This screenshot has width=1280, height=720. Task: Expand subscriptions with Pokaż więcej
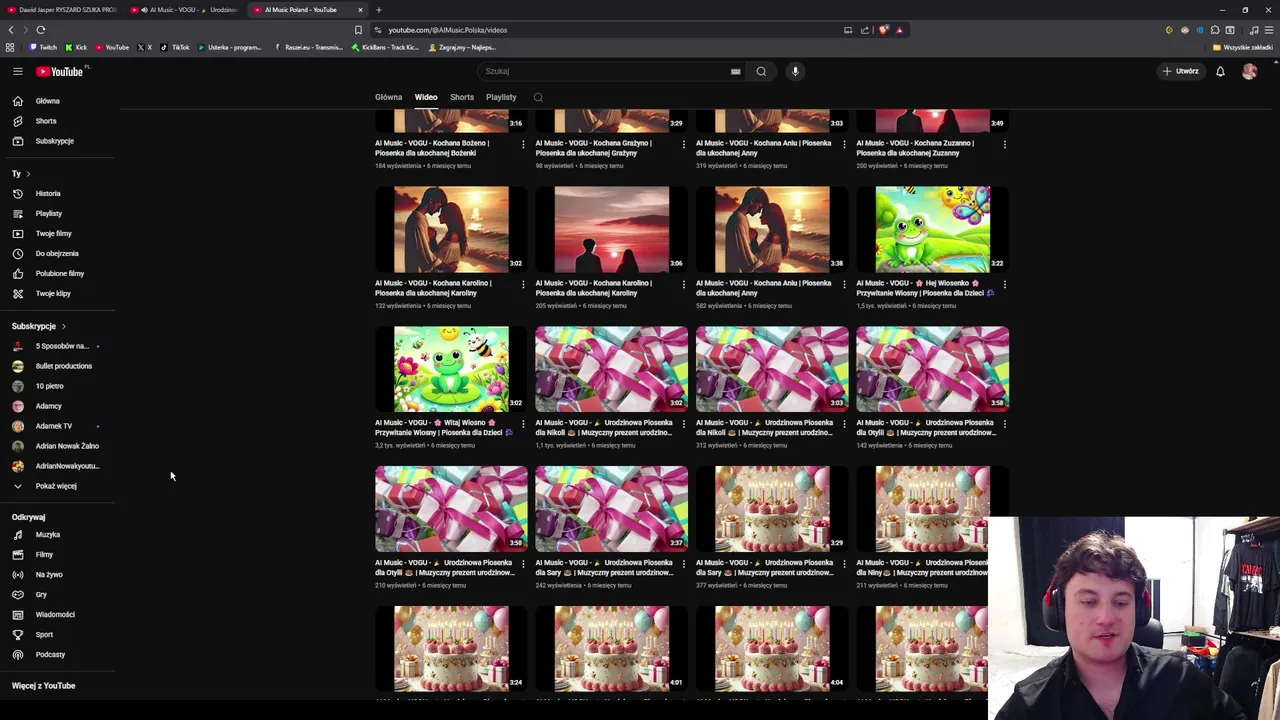point(60,486)
